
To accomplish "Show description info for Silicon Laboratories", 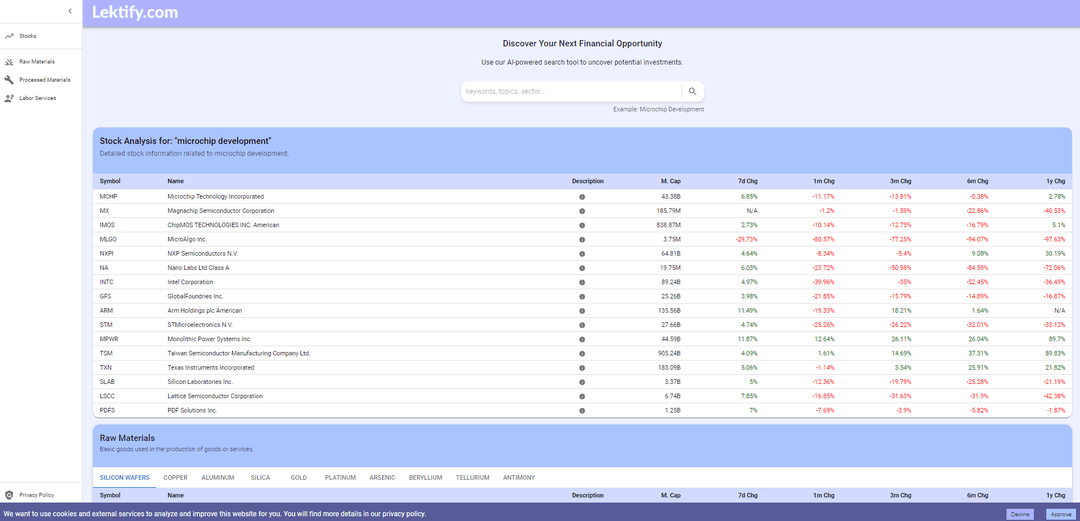I will tap(582, 382).
